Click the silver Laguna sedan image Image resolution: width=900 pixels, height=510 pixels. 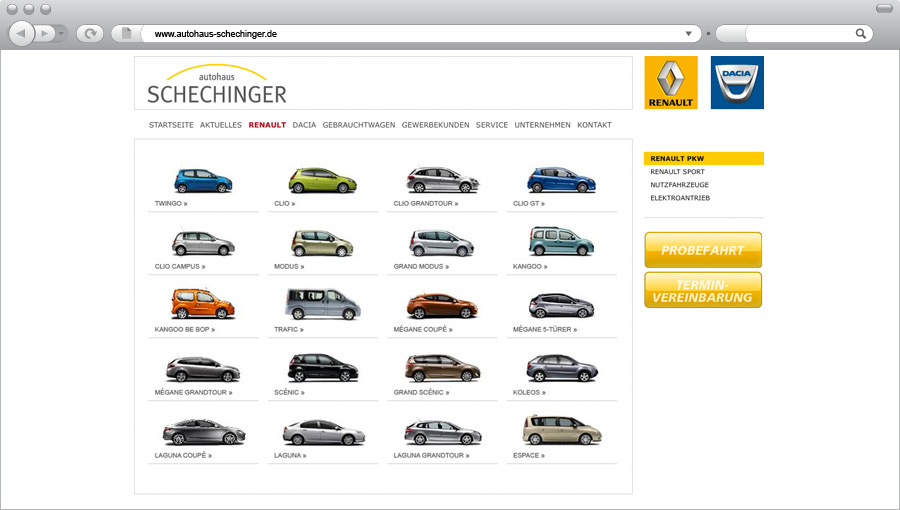(x=324, y=433)
